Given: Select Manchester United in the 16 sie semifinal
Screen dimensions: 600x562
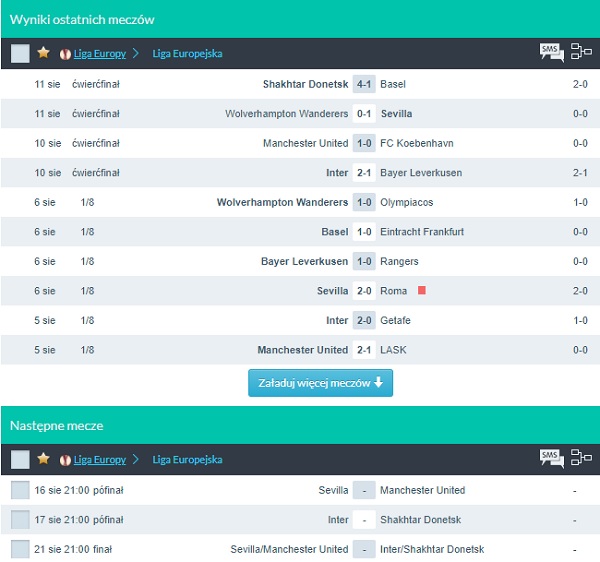Looking at the screenshot, I should click(x=422, y=490).
